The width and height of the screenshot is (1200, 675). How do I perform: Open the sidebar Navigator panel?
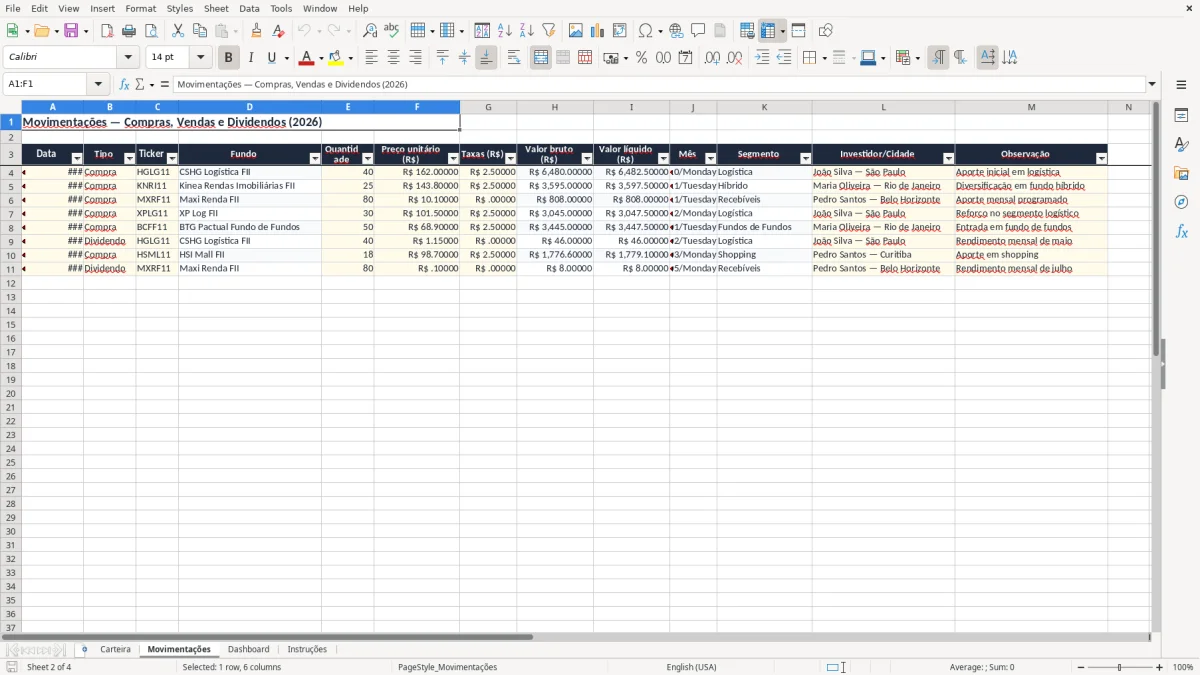point(1181,202)
